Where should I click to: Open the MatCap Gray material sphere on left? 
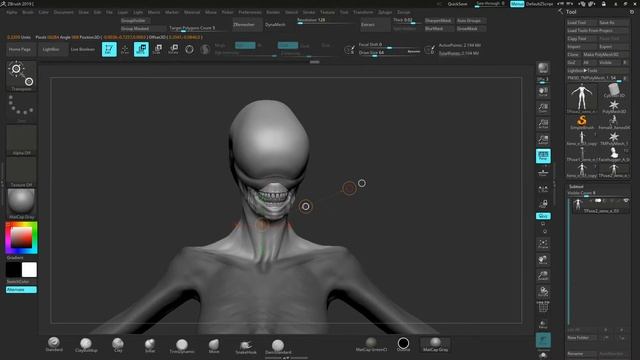21,203
